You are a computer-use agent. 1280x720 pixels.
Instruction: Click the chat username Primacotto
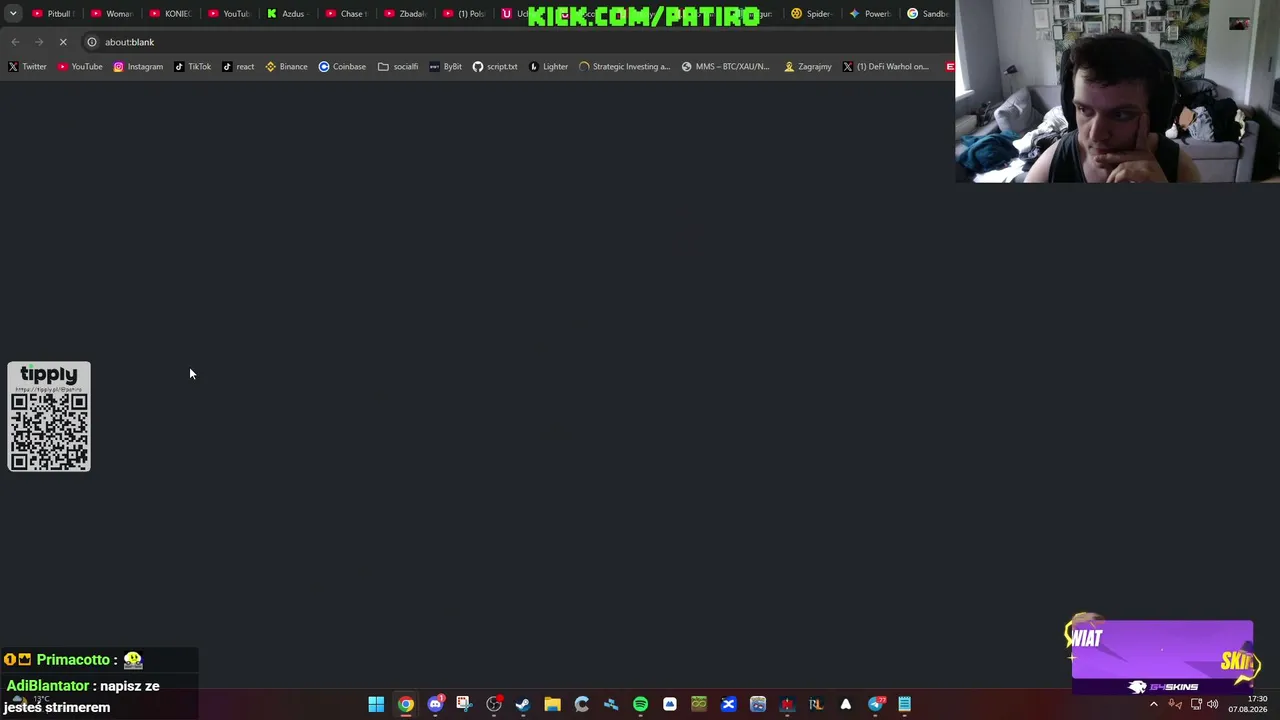(73, 660)
